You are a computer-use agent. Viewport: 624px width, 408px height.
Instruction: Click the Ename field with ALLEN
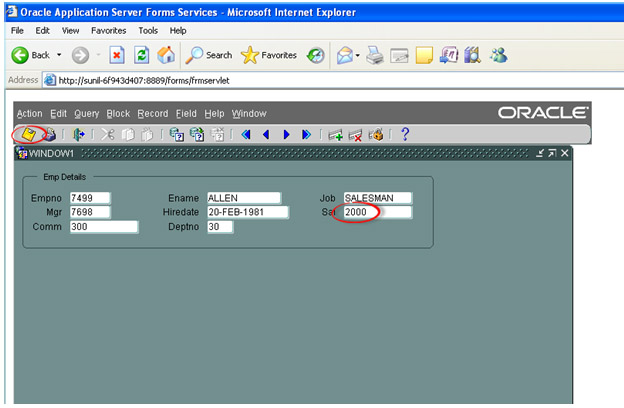[x=244, y=198]
